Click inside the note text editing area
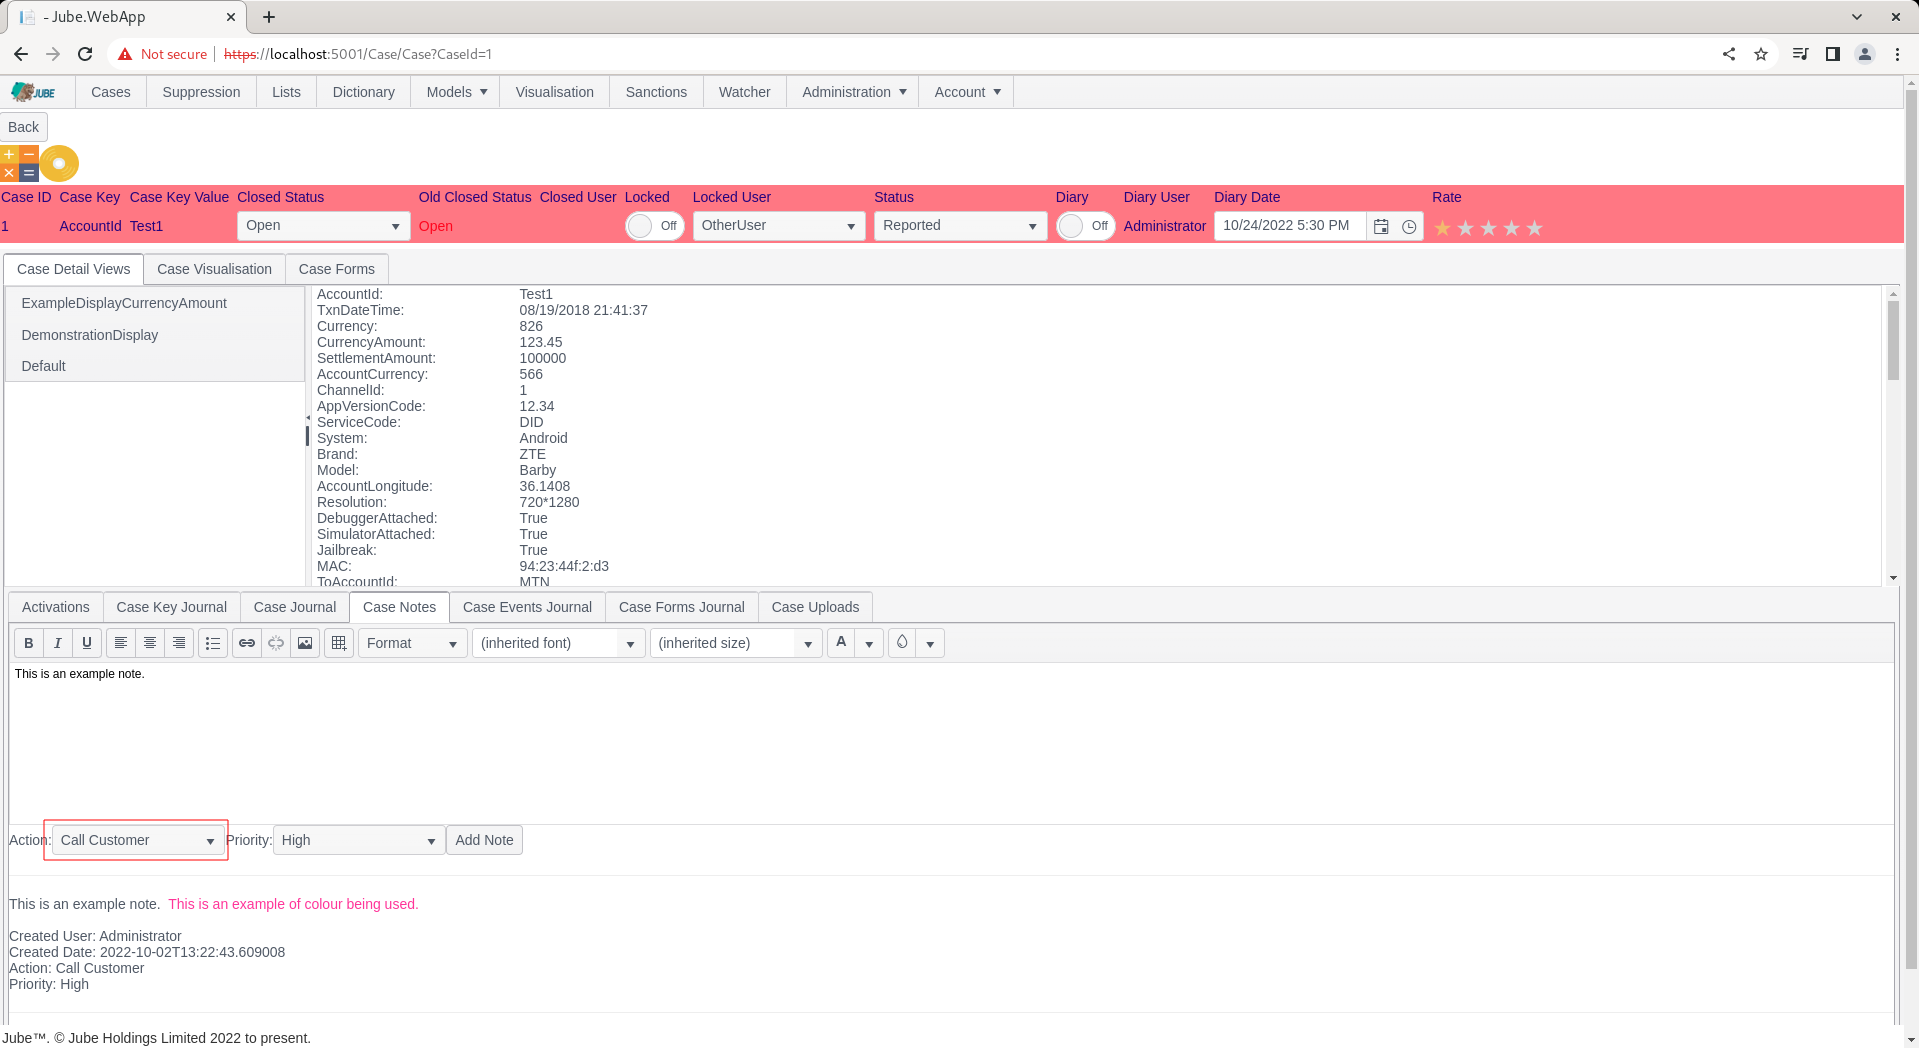This screenshot has width=1919, height=1048. (x=951, y=743)
